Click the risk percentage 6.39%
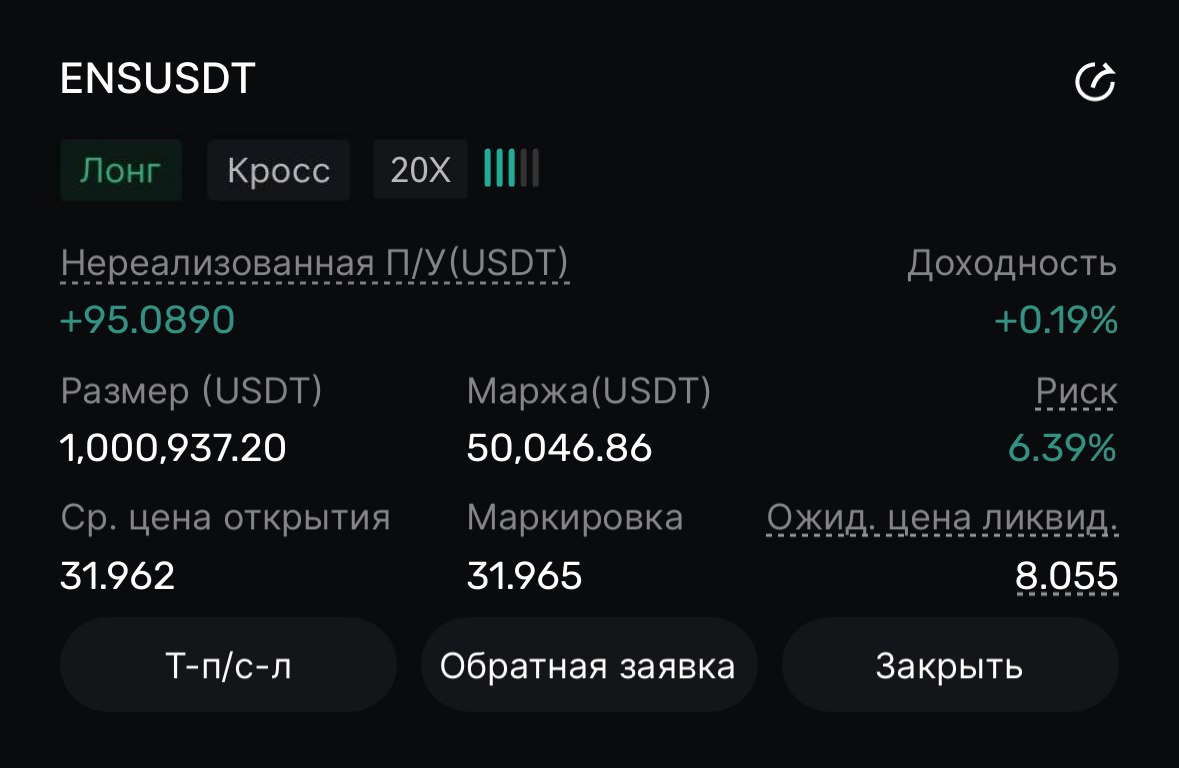Screen dimensions: 1179x768 click(1062, 449)
